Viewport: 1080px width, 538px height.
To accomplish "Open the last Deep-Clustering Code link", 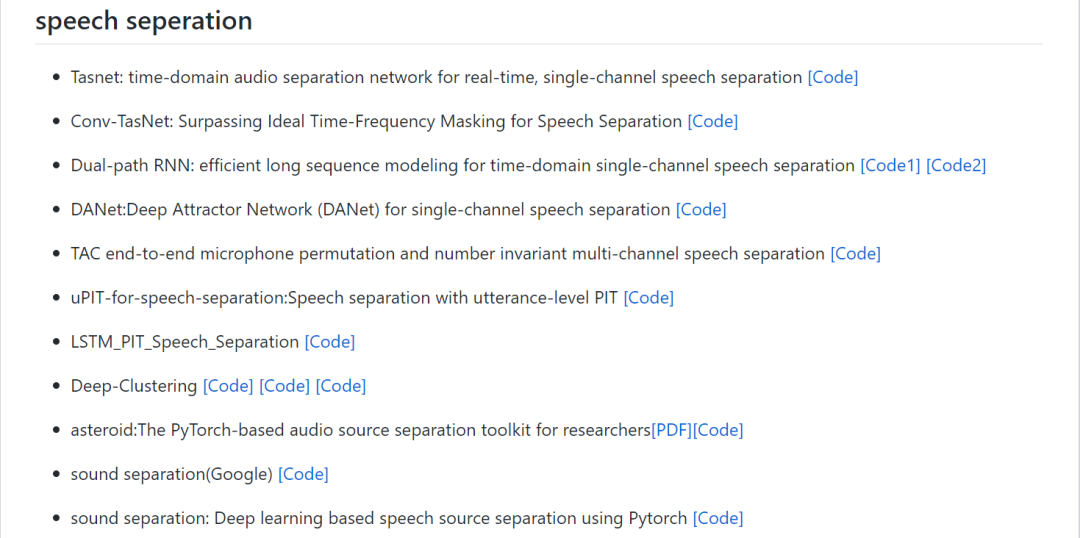I will click(x=341, y=385).
